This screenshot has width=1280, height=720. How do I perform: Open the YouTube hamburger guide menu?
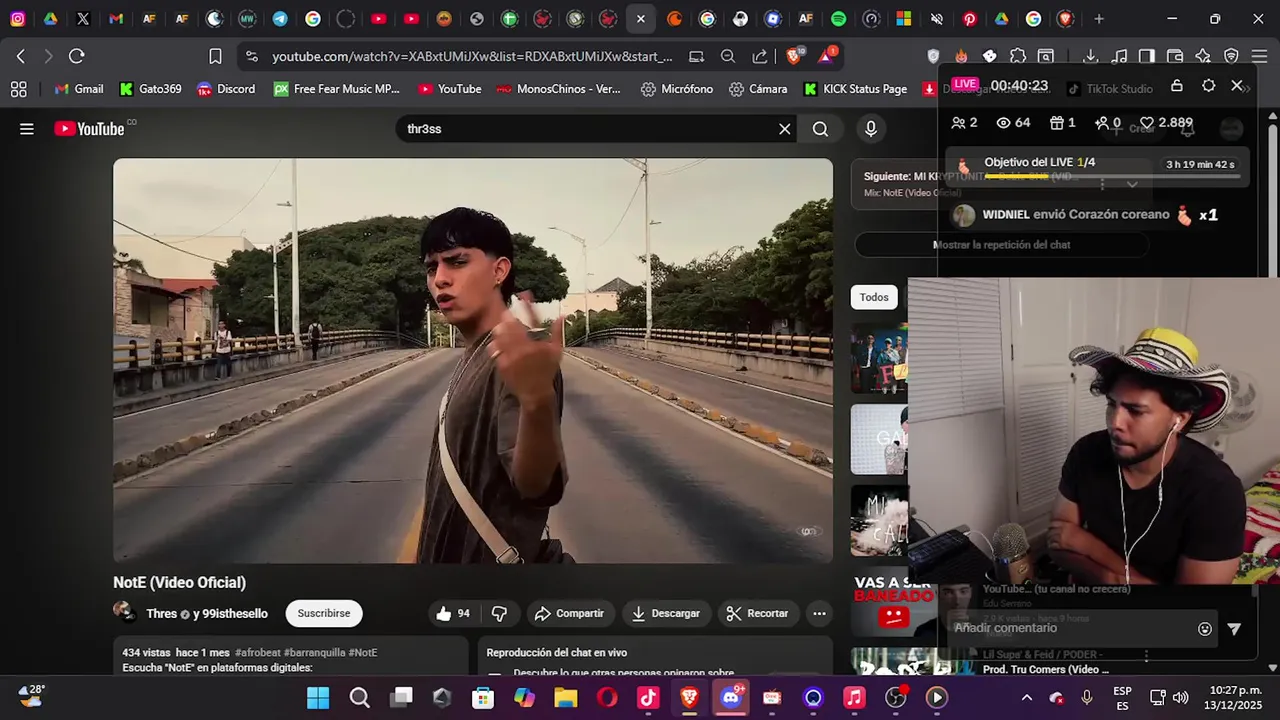(27, 129)
